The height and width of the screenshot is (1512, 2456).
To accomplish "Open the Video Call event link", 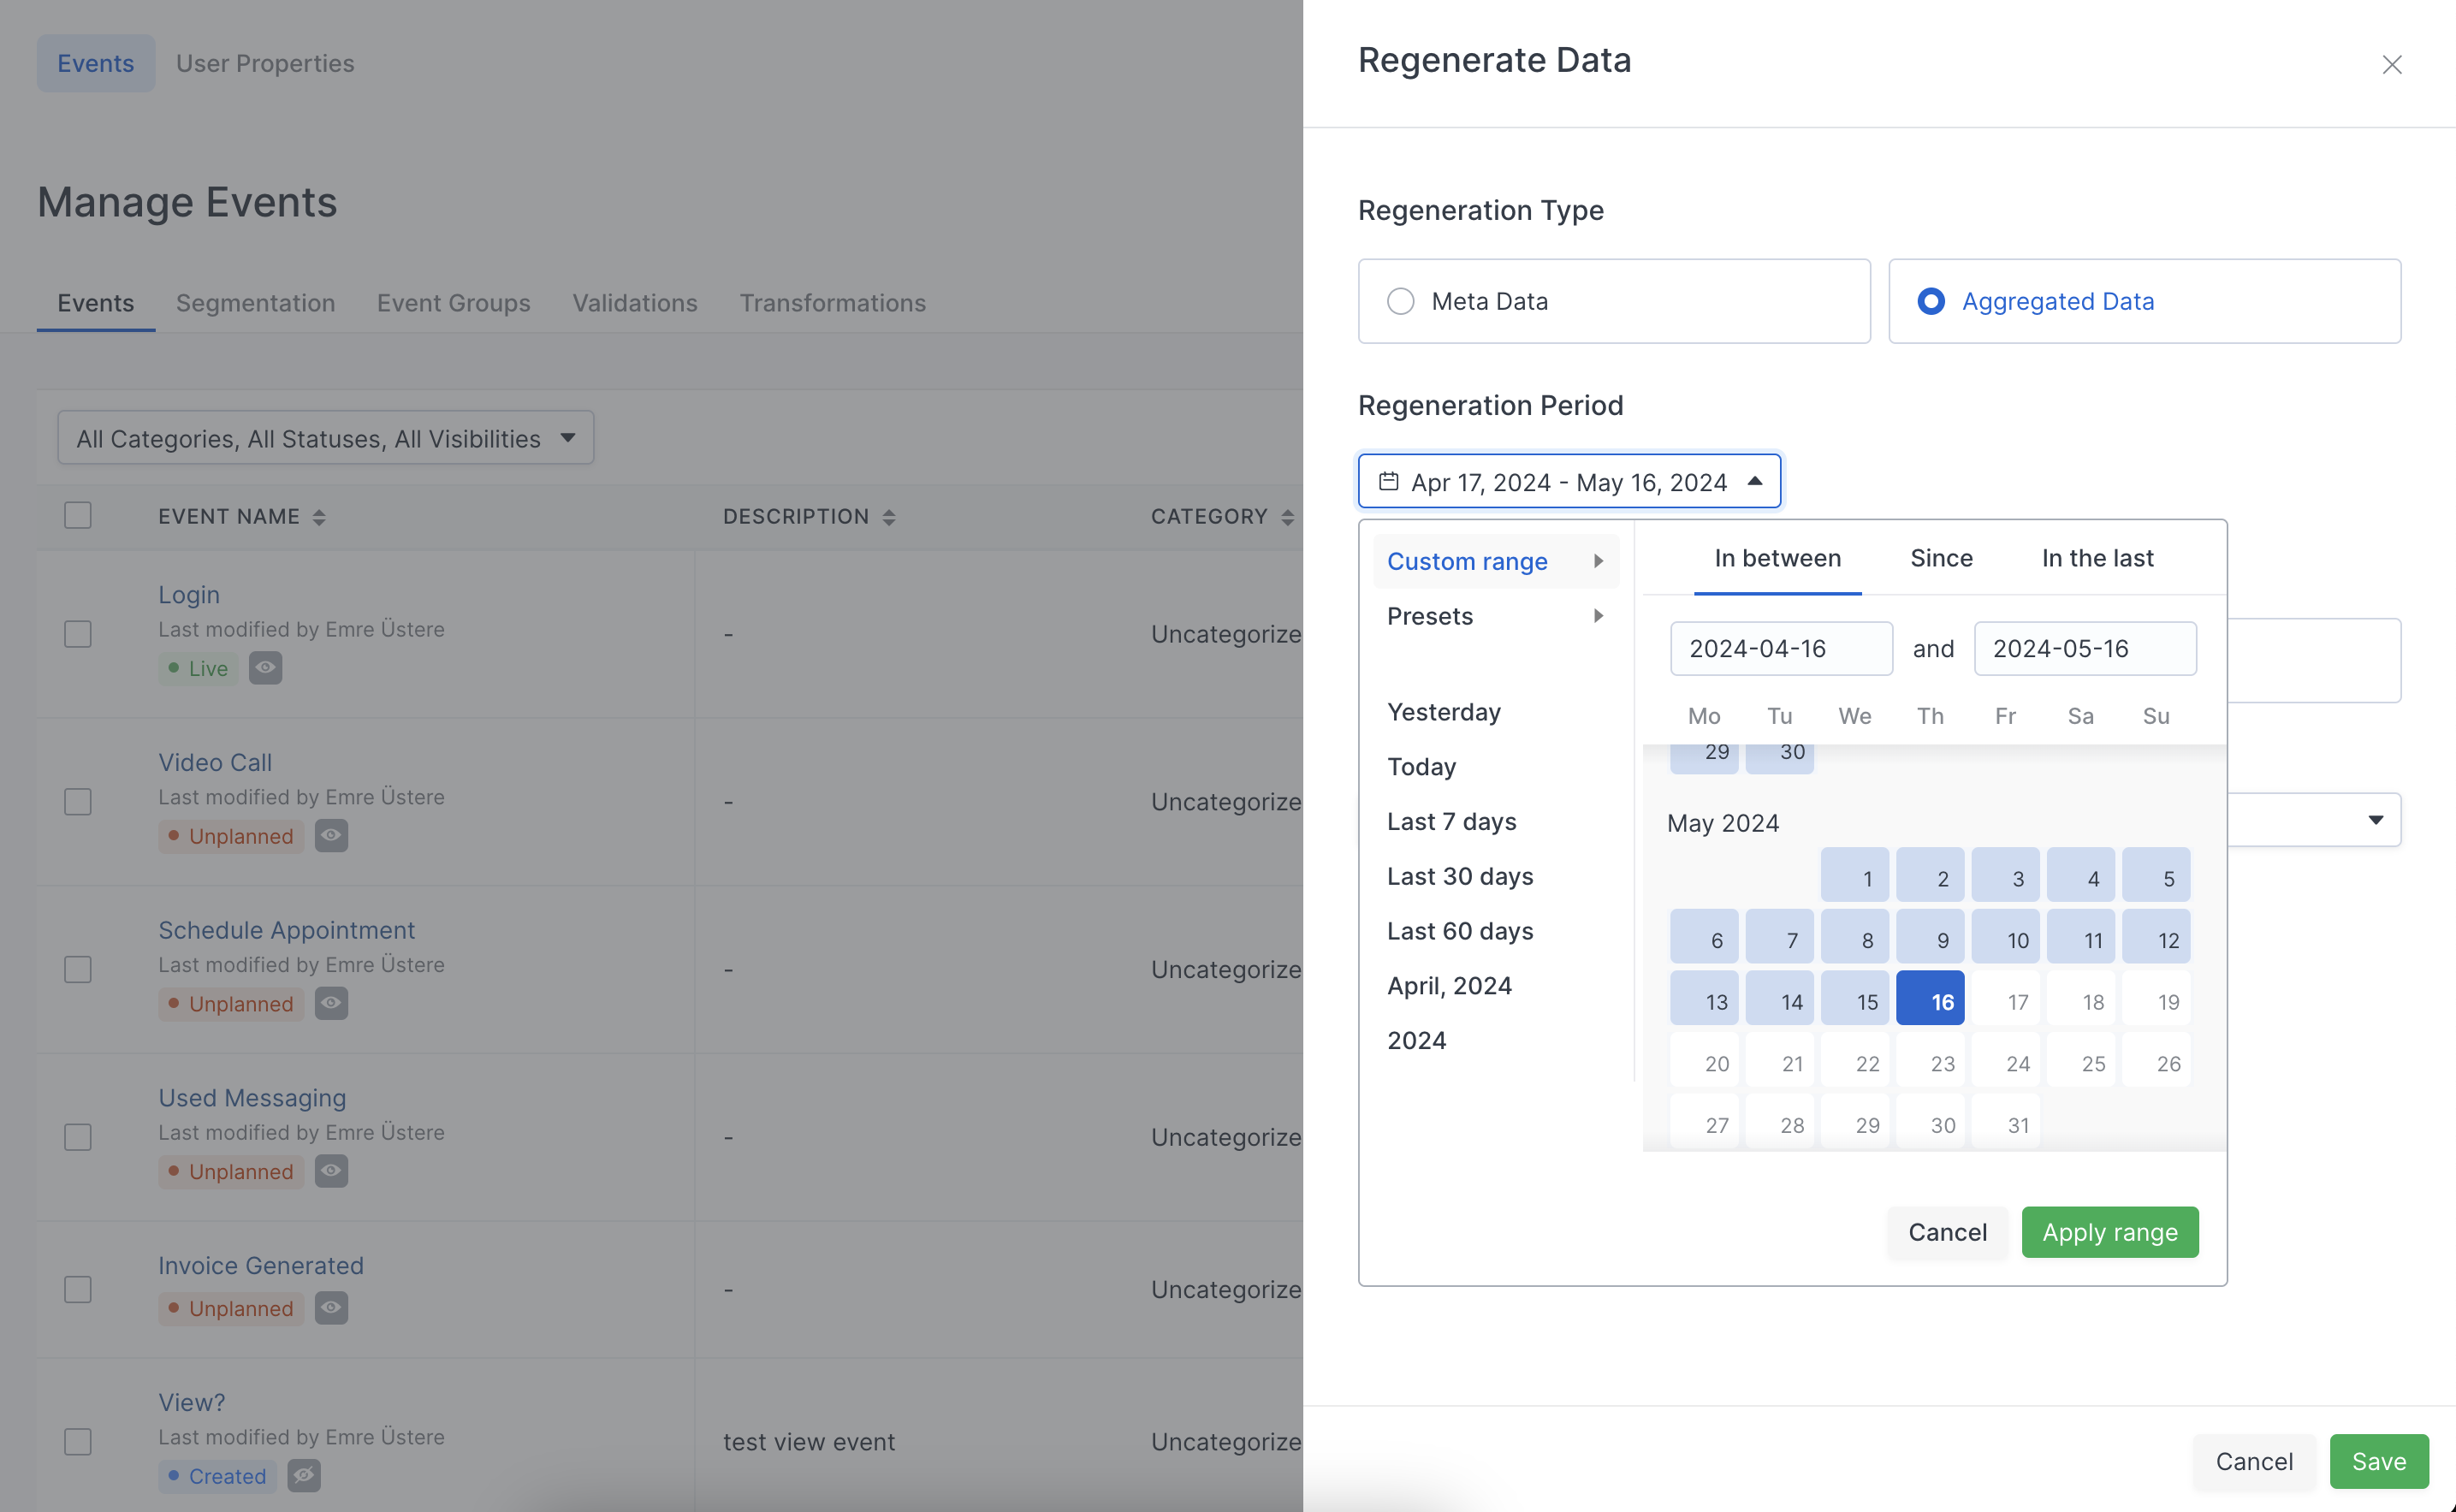I will pos(215,762).
